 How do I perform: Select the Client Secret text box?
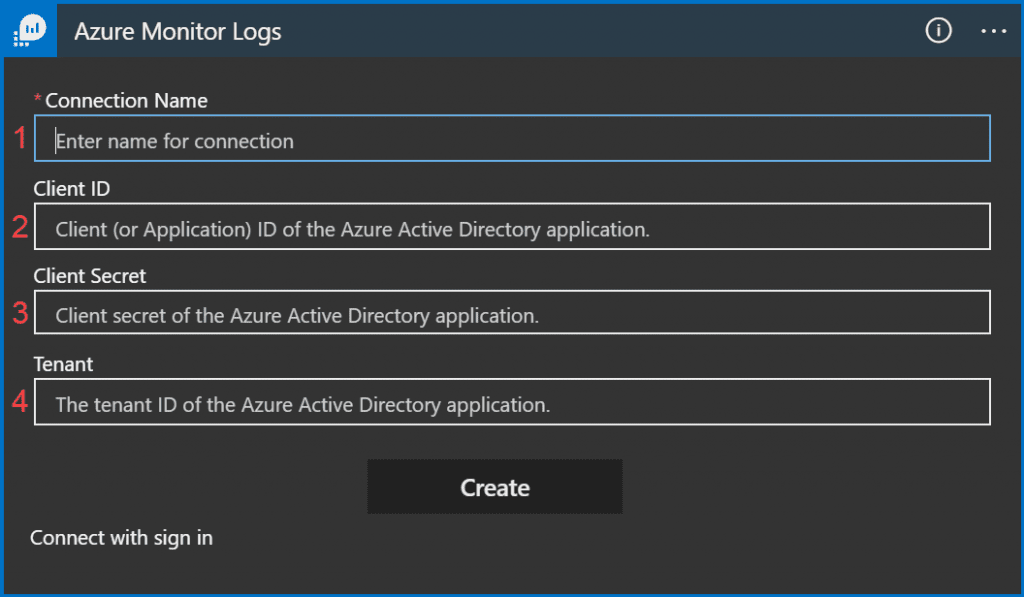point(512,313)
